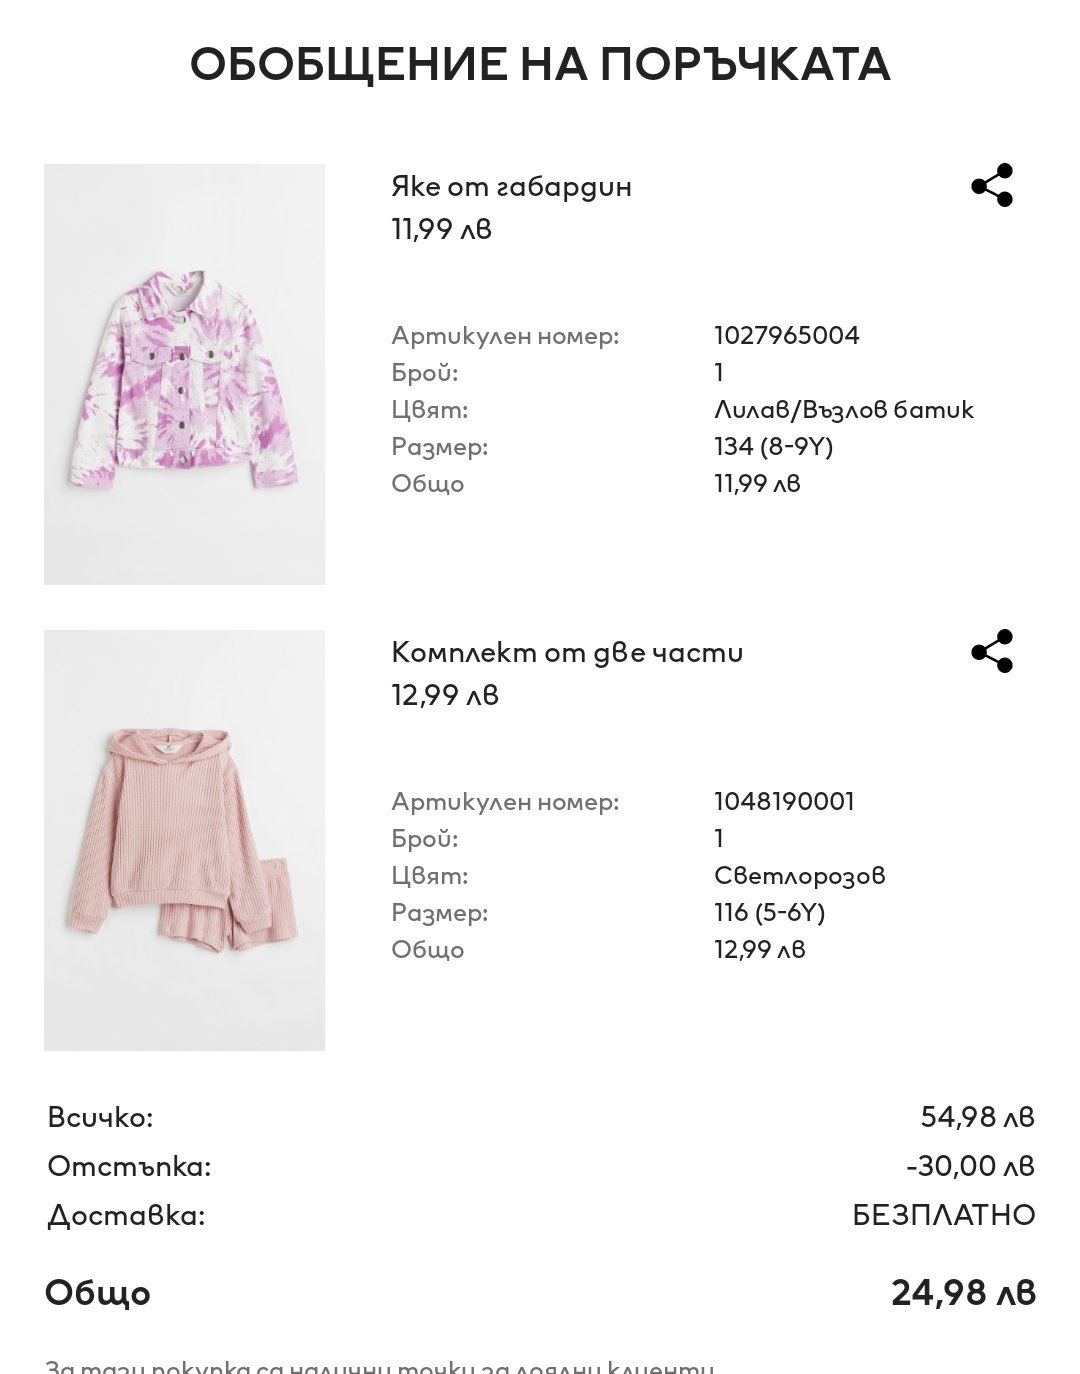Click the 54,98 лв subtotal amount

977,1117
